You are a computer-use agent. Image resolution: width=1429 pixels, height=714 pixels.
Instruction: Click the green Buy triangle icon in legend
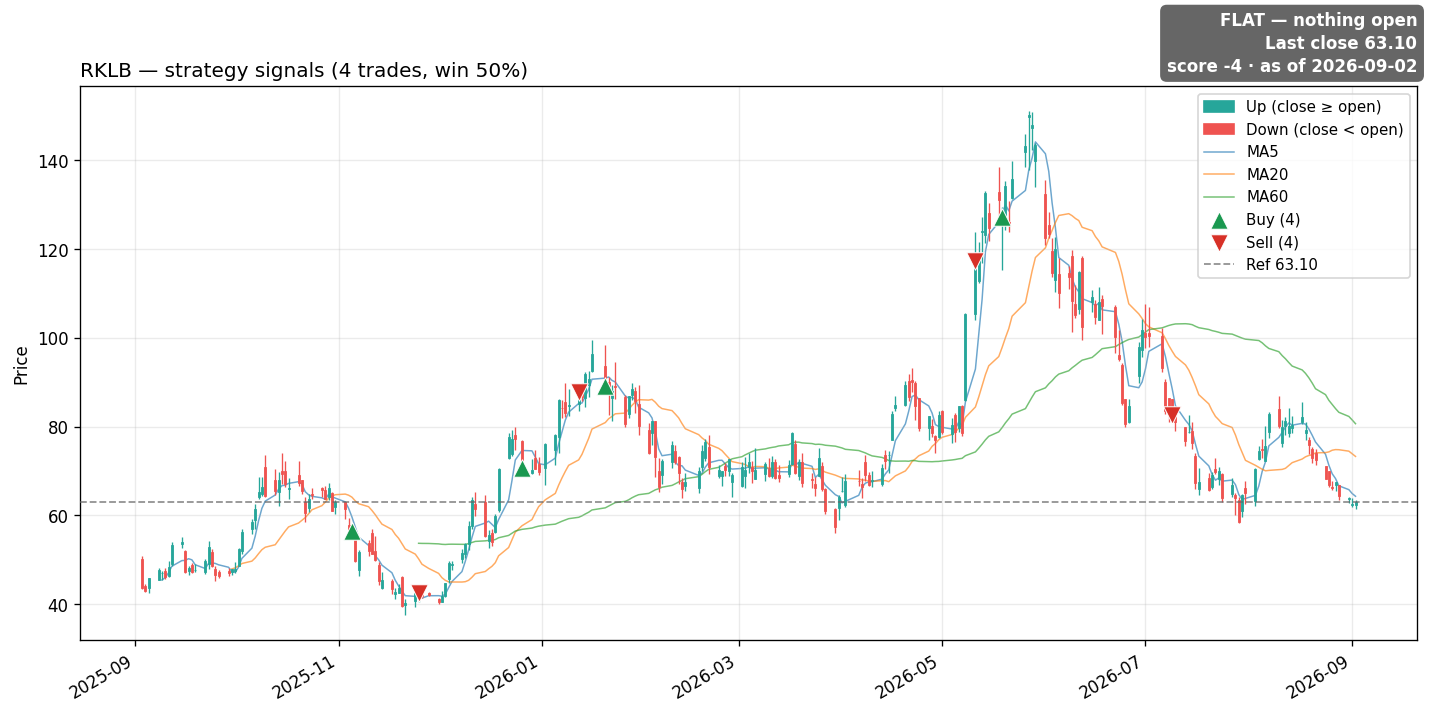click(1219, 220)
